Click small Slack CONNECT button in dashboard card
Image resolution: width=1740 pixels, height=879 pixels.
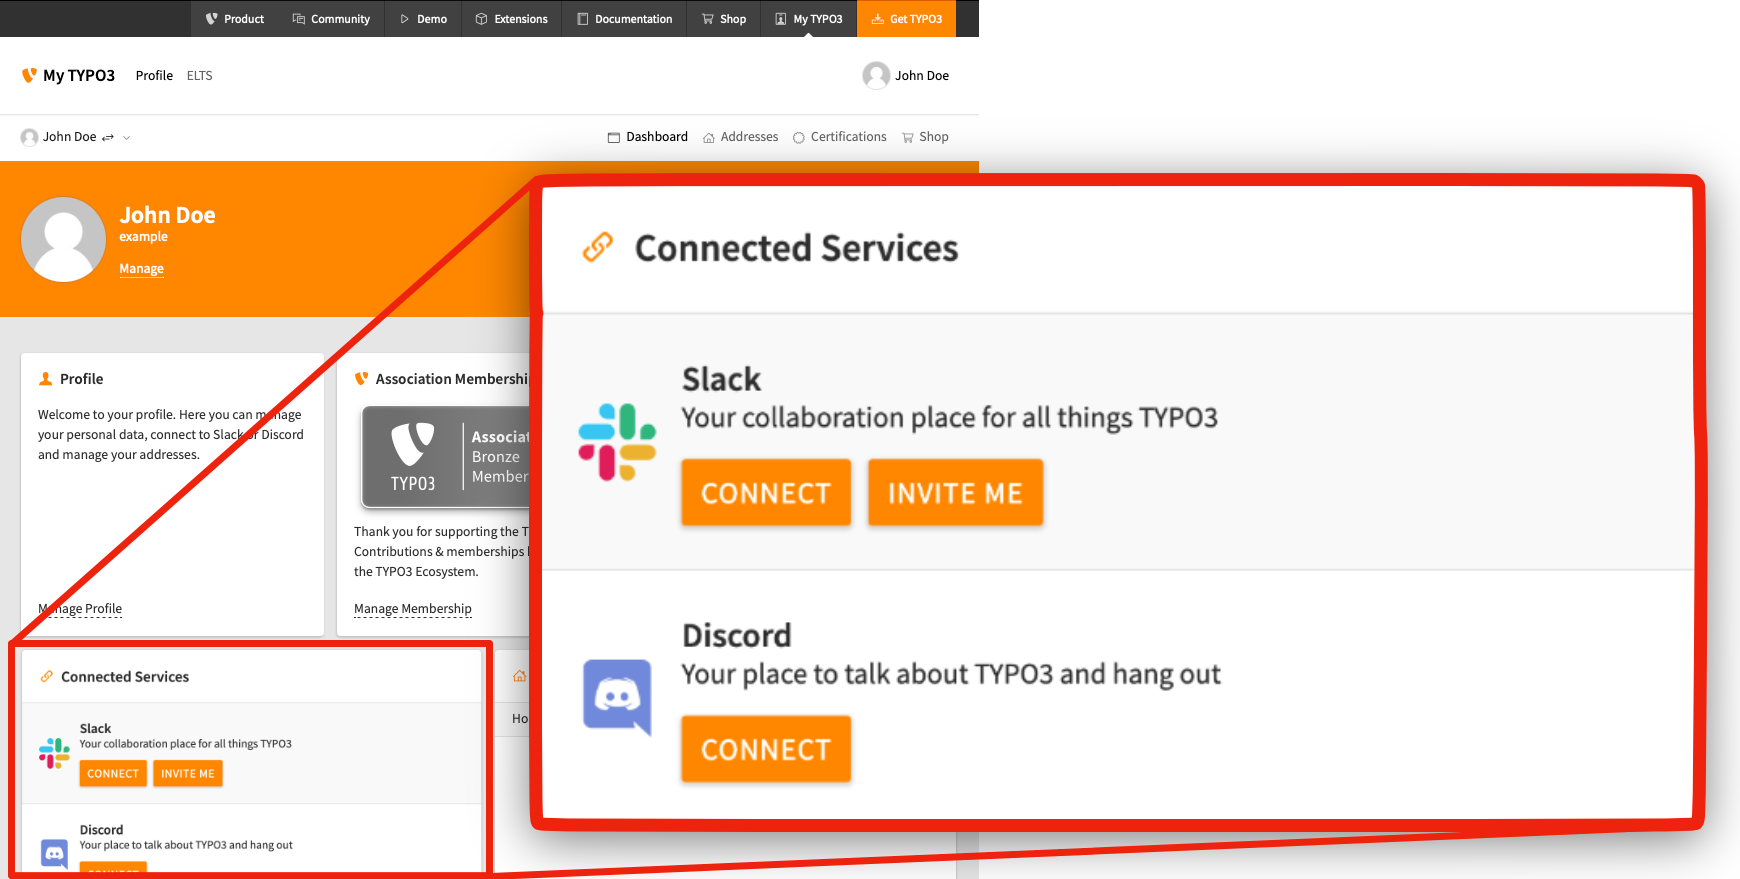(113, 774)
